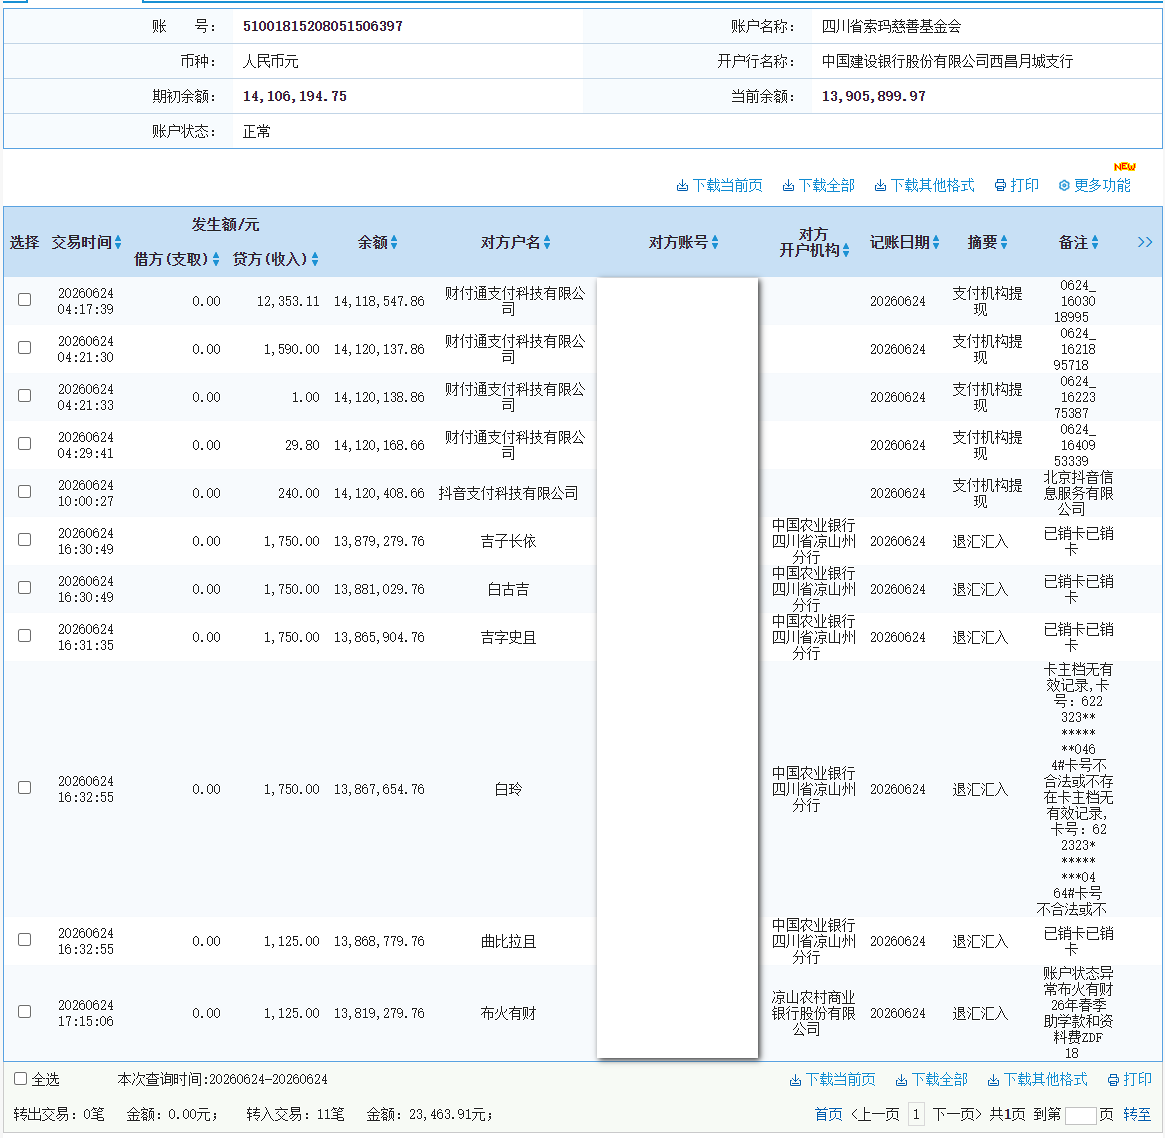Click the bottom 下载全部 download icon
1165x1138 pixels.
tap(901, 1080)
